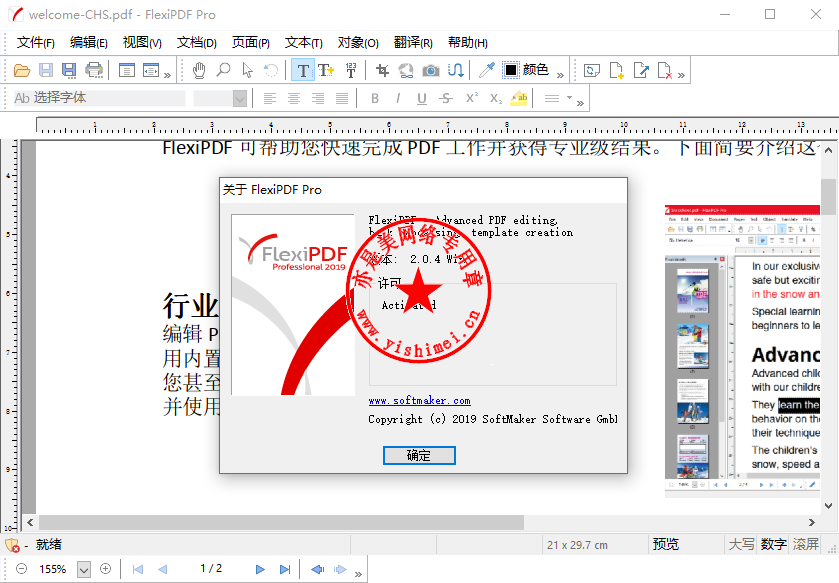Toggle left text alignment
839x583 pixels.
coord(270,98)
